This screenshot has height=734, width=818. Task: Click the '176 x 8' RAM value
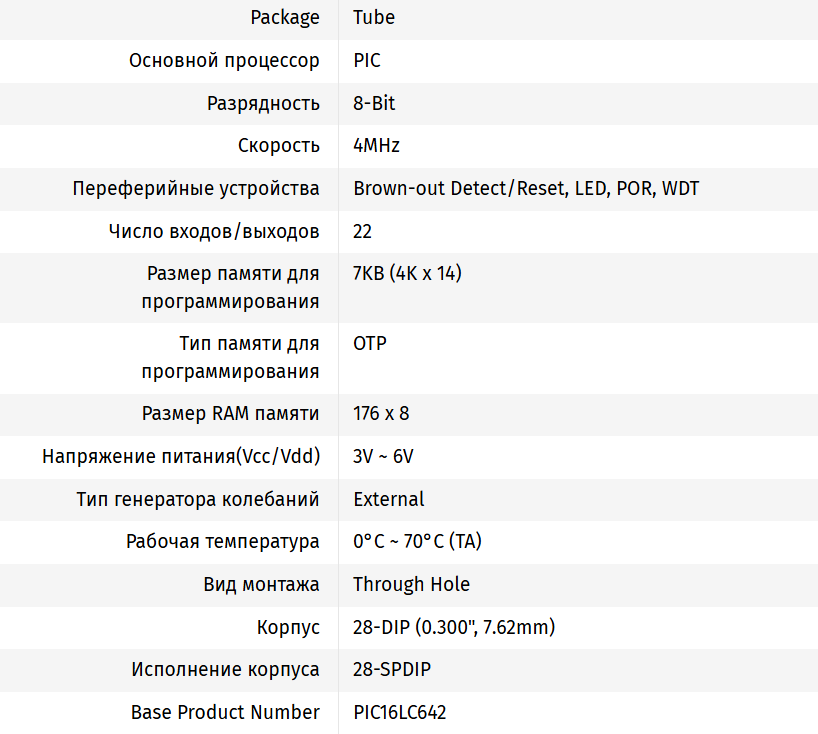pos(381,414)
